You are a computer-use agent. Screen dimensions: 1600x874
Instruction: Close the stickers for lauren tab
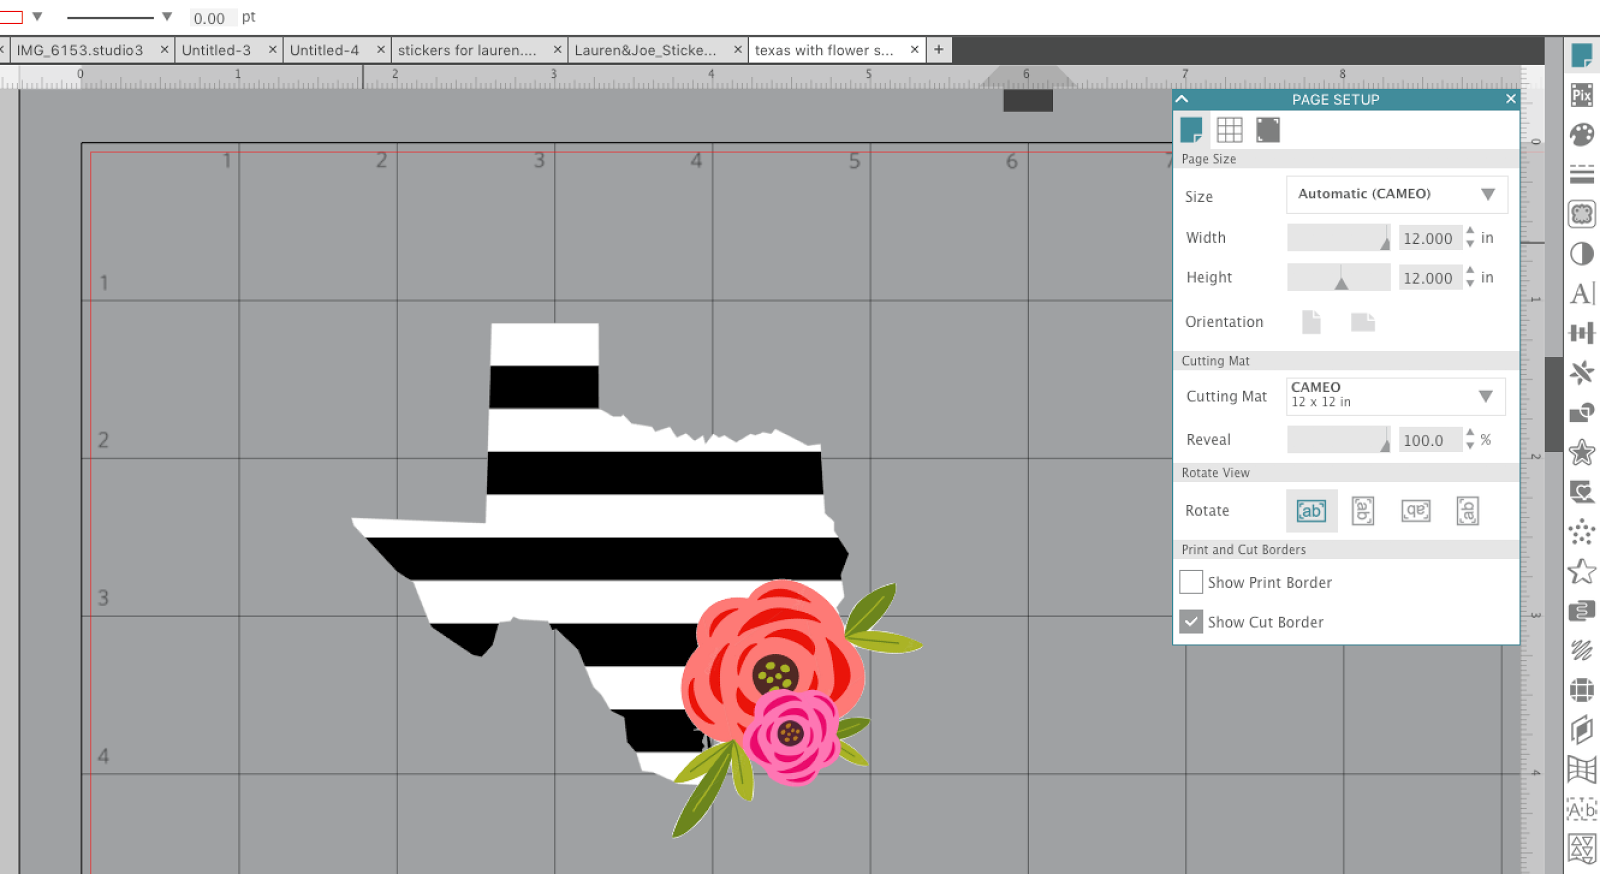(x=558, y=49)
